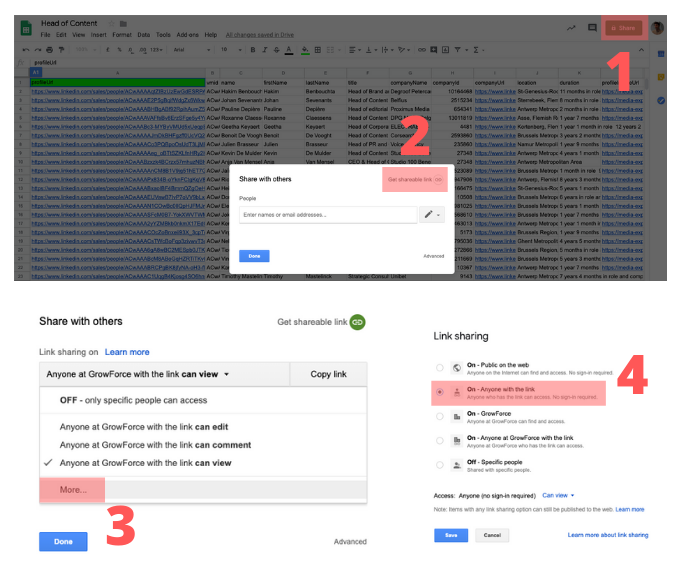Open the Can view access dropdown
This screenshot has height=577, width=694.
click(558, 496)
